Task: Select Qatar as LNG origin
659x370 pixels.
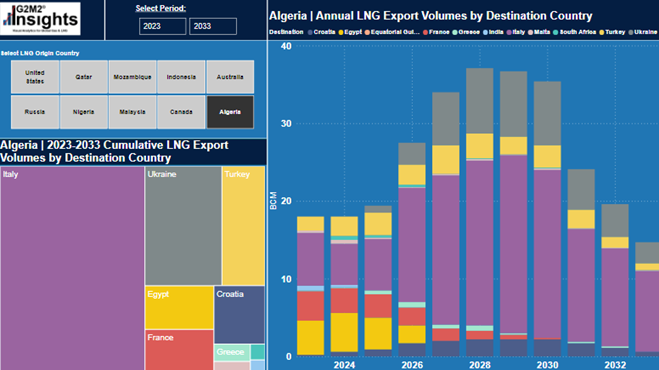Action: pyautogui.click(x=84, y=77)
